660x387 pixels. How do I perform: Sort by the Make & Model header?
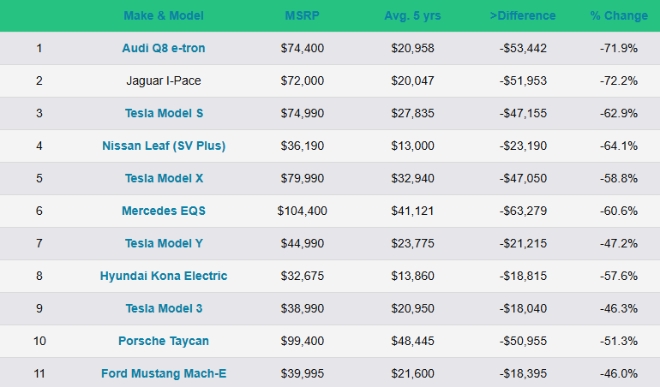pos(163,16)
